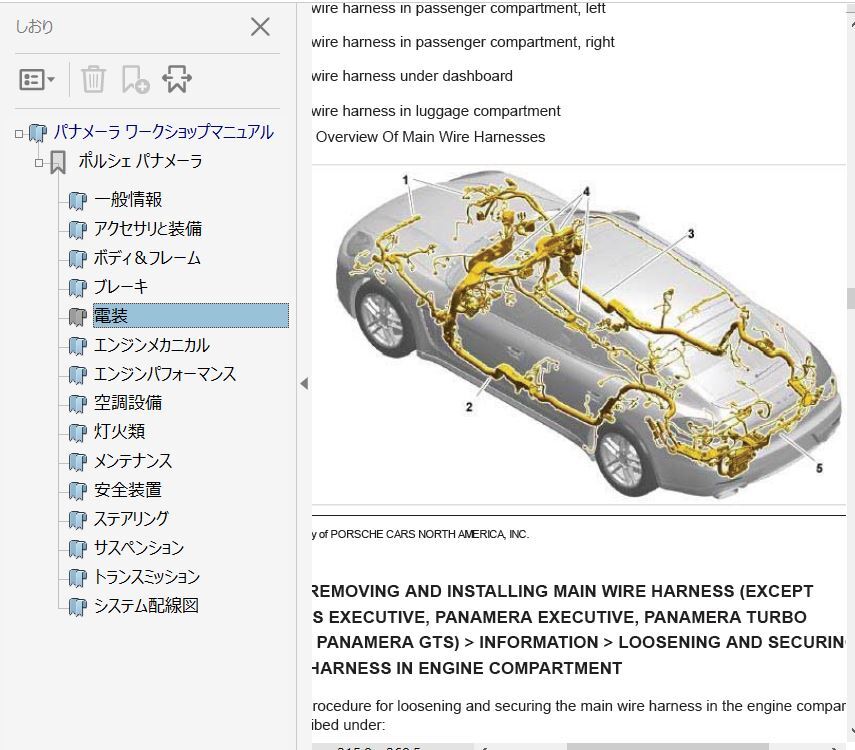Screen dimensions: 855x750
Task: Select the エンジンパフォーマンス bookmark
Action: [165, 374]
